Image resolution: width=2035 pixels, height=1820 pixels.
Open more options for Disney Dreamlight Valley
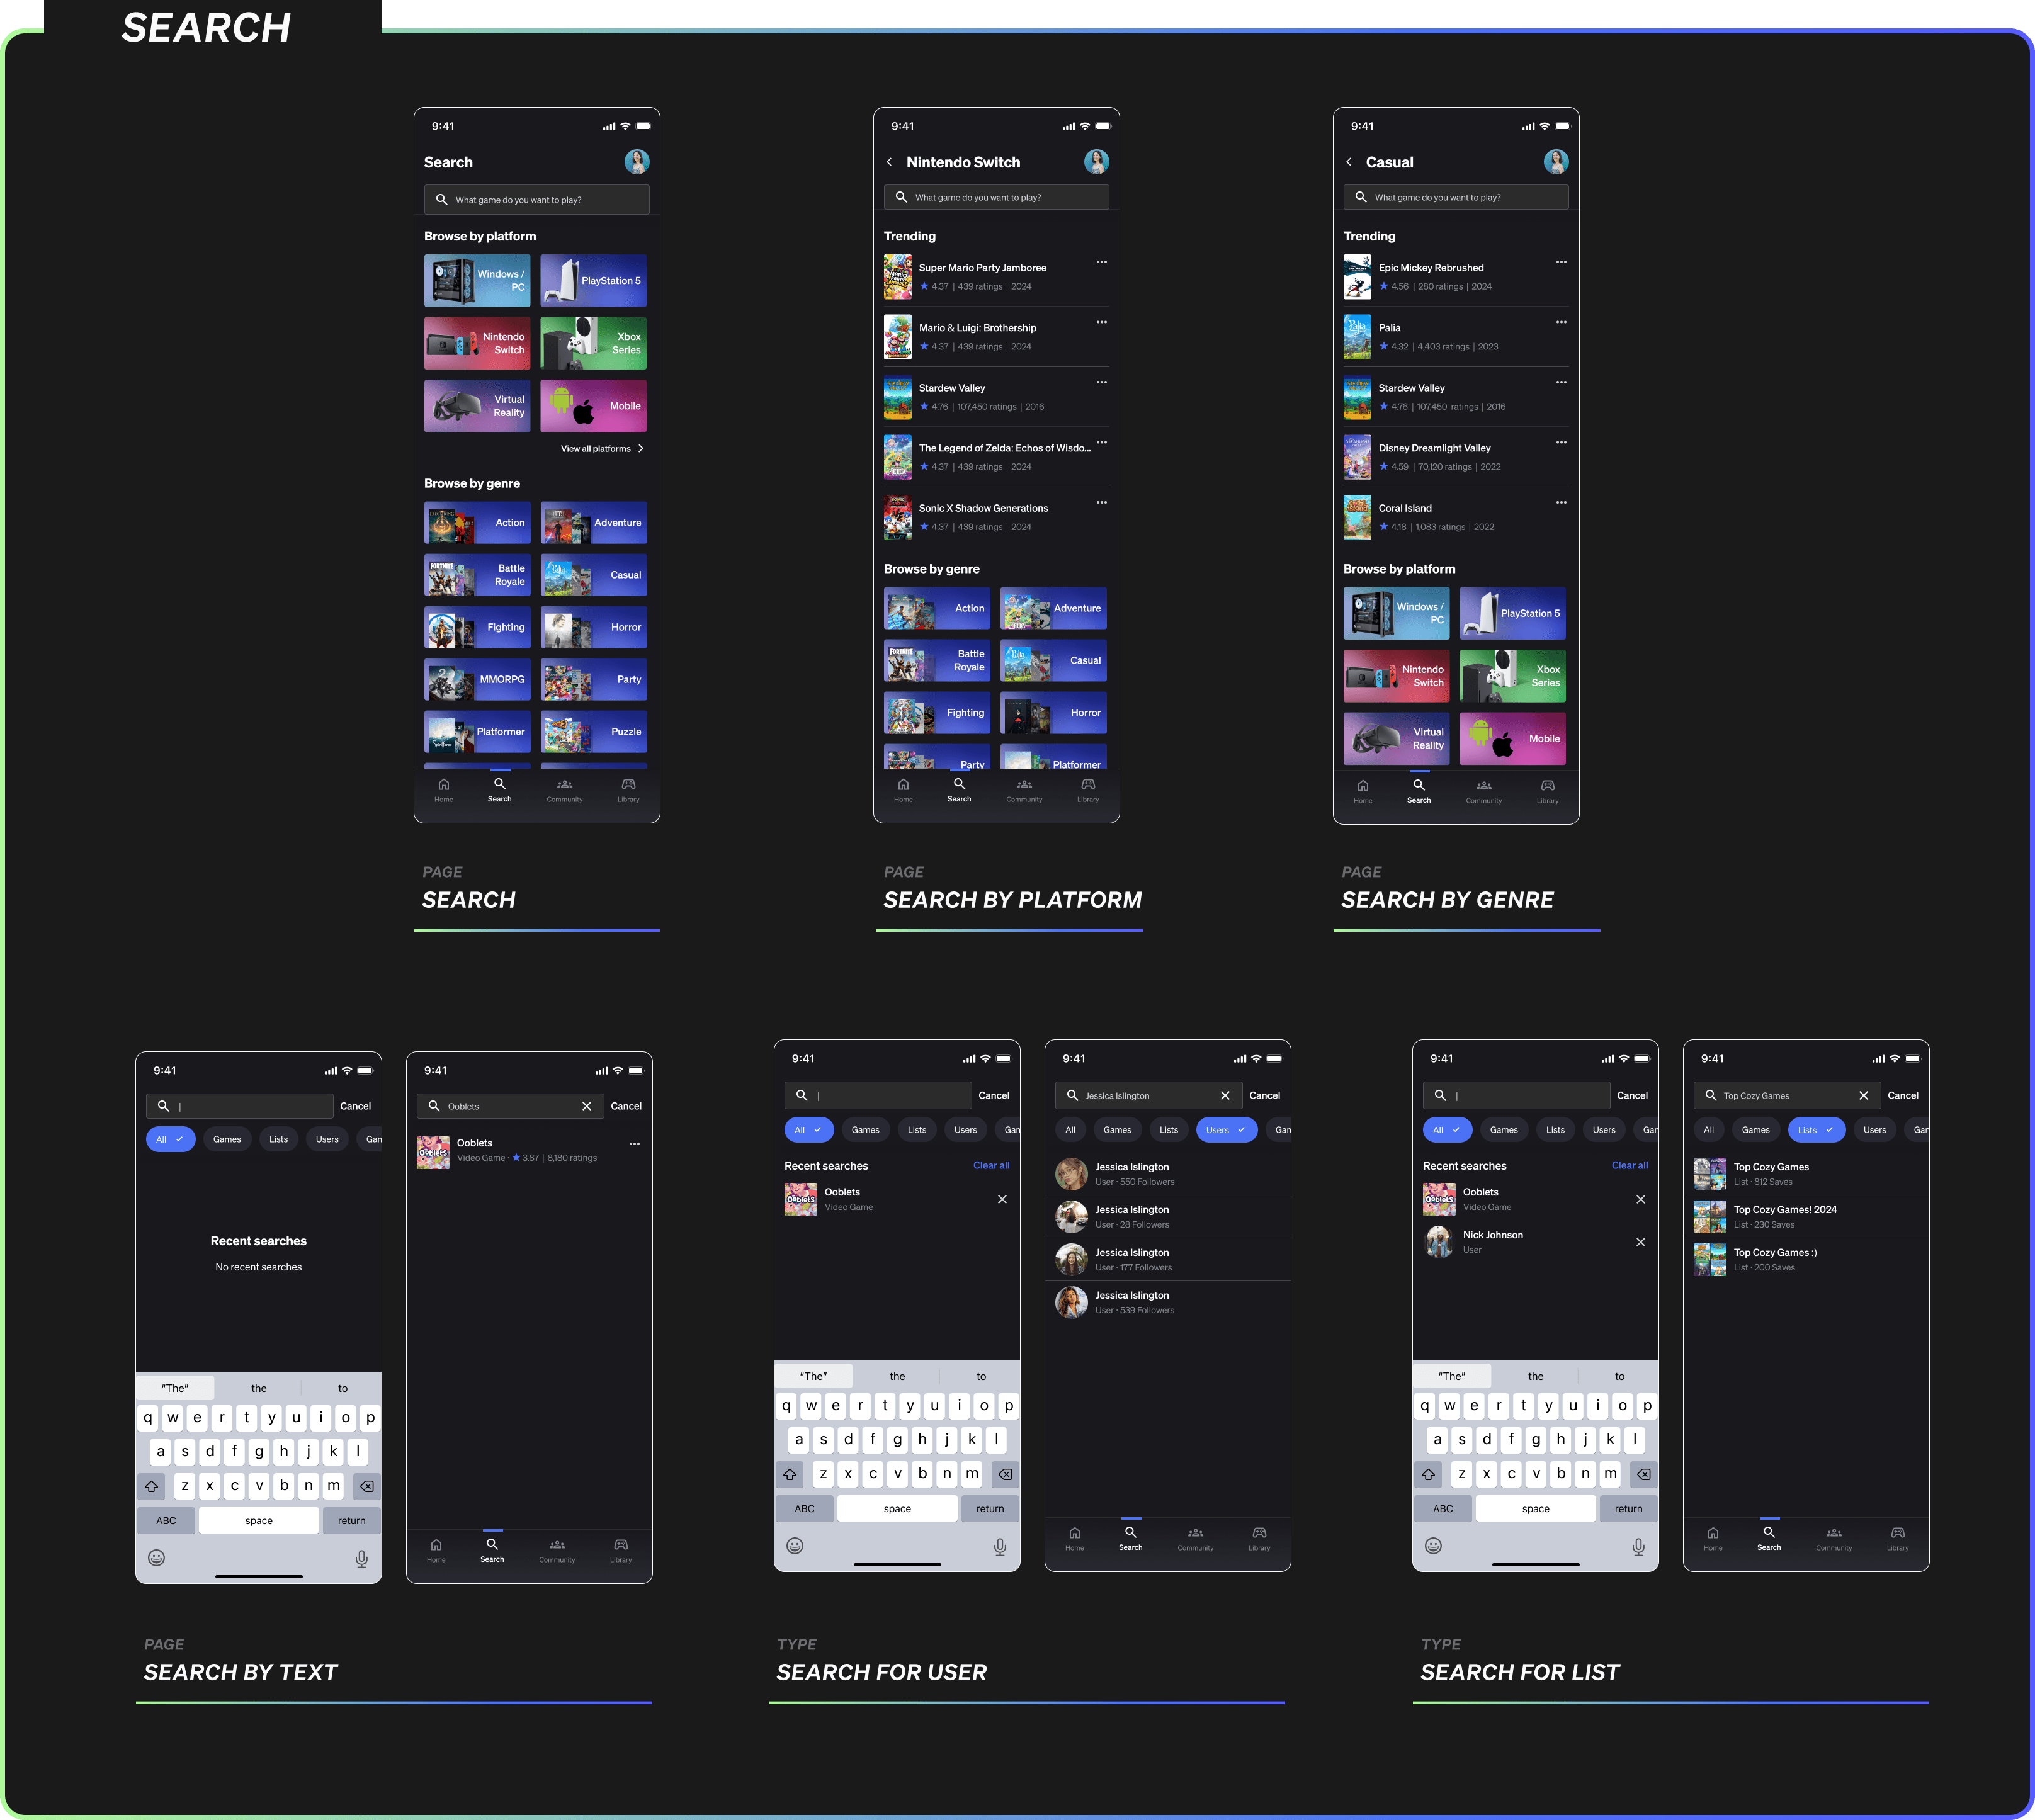point(1561,442)
